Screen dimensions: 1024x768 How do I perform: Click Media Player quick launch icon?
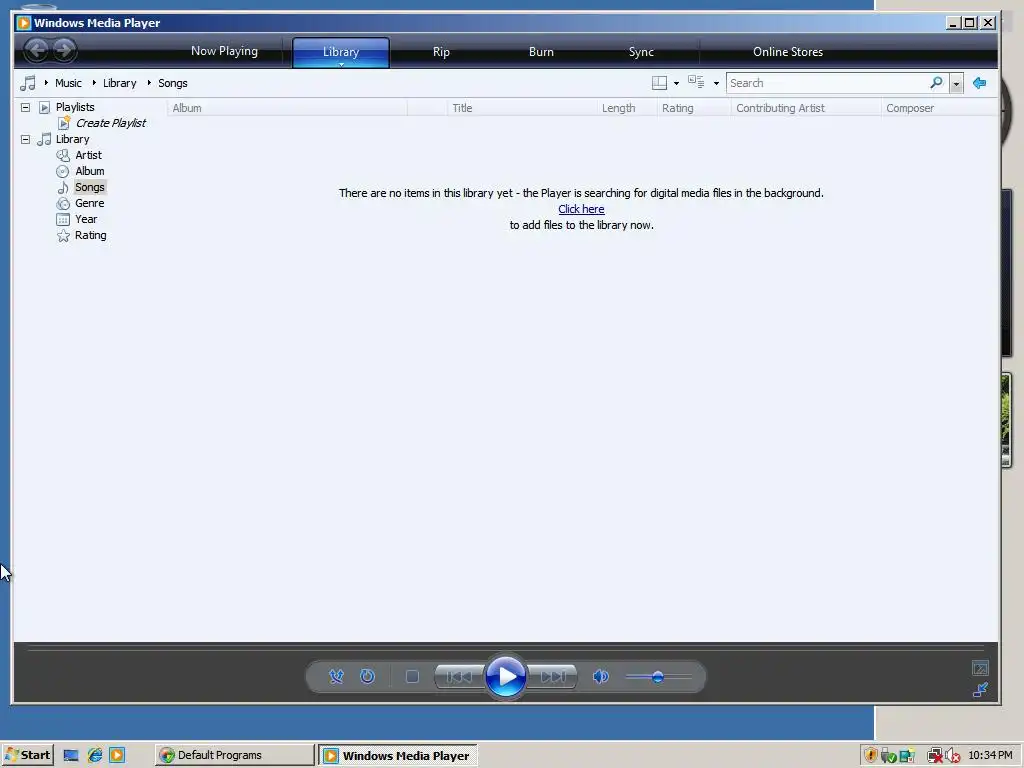(x=117, y=756)
